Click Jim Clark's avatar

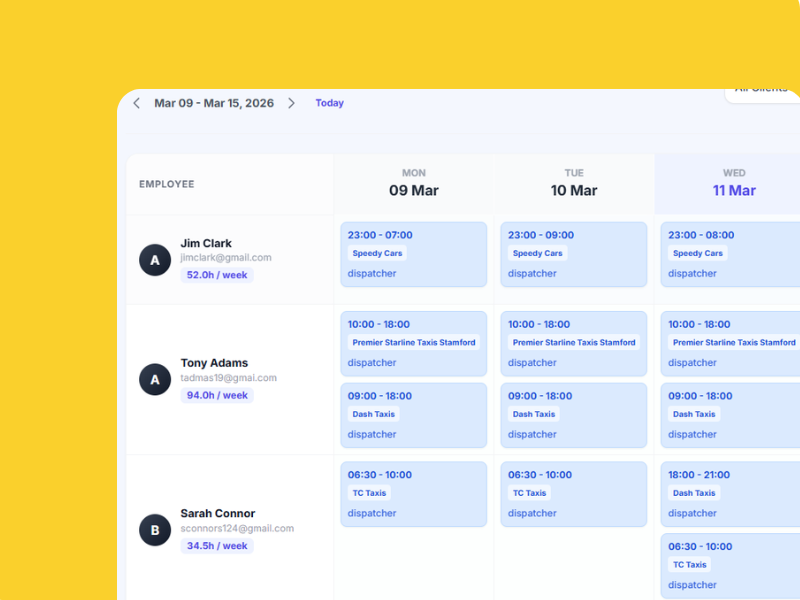[x=155, y=260]
